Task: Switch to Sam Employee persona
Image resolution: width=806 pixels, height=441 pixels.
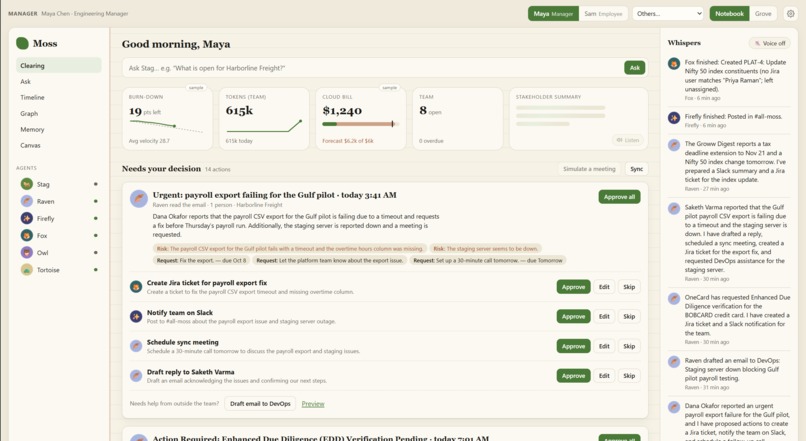Action: (x=603, y=14)
